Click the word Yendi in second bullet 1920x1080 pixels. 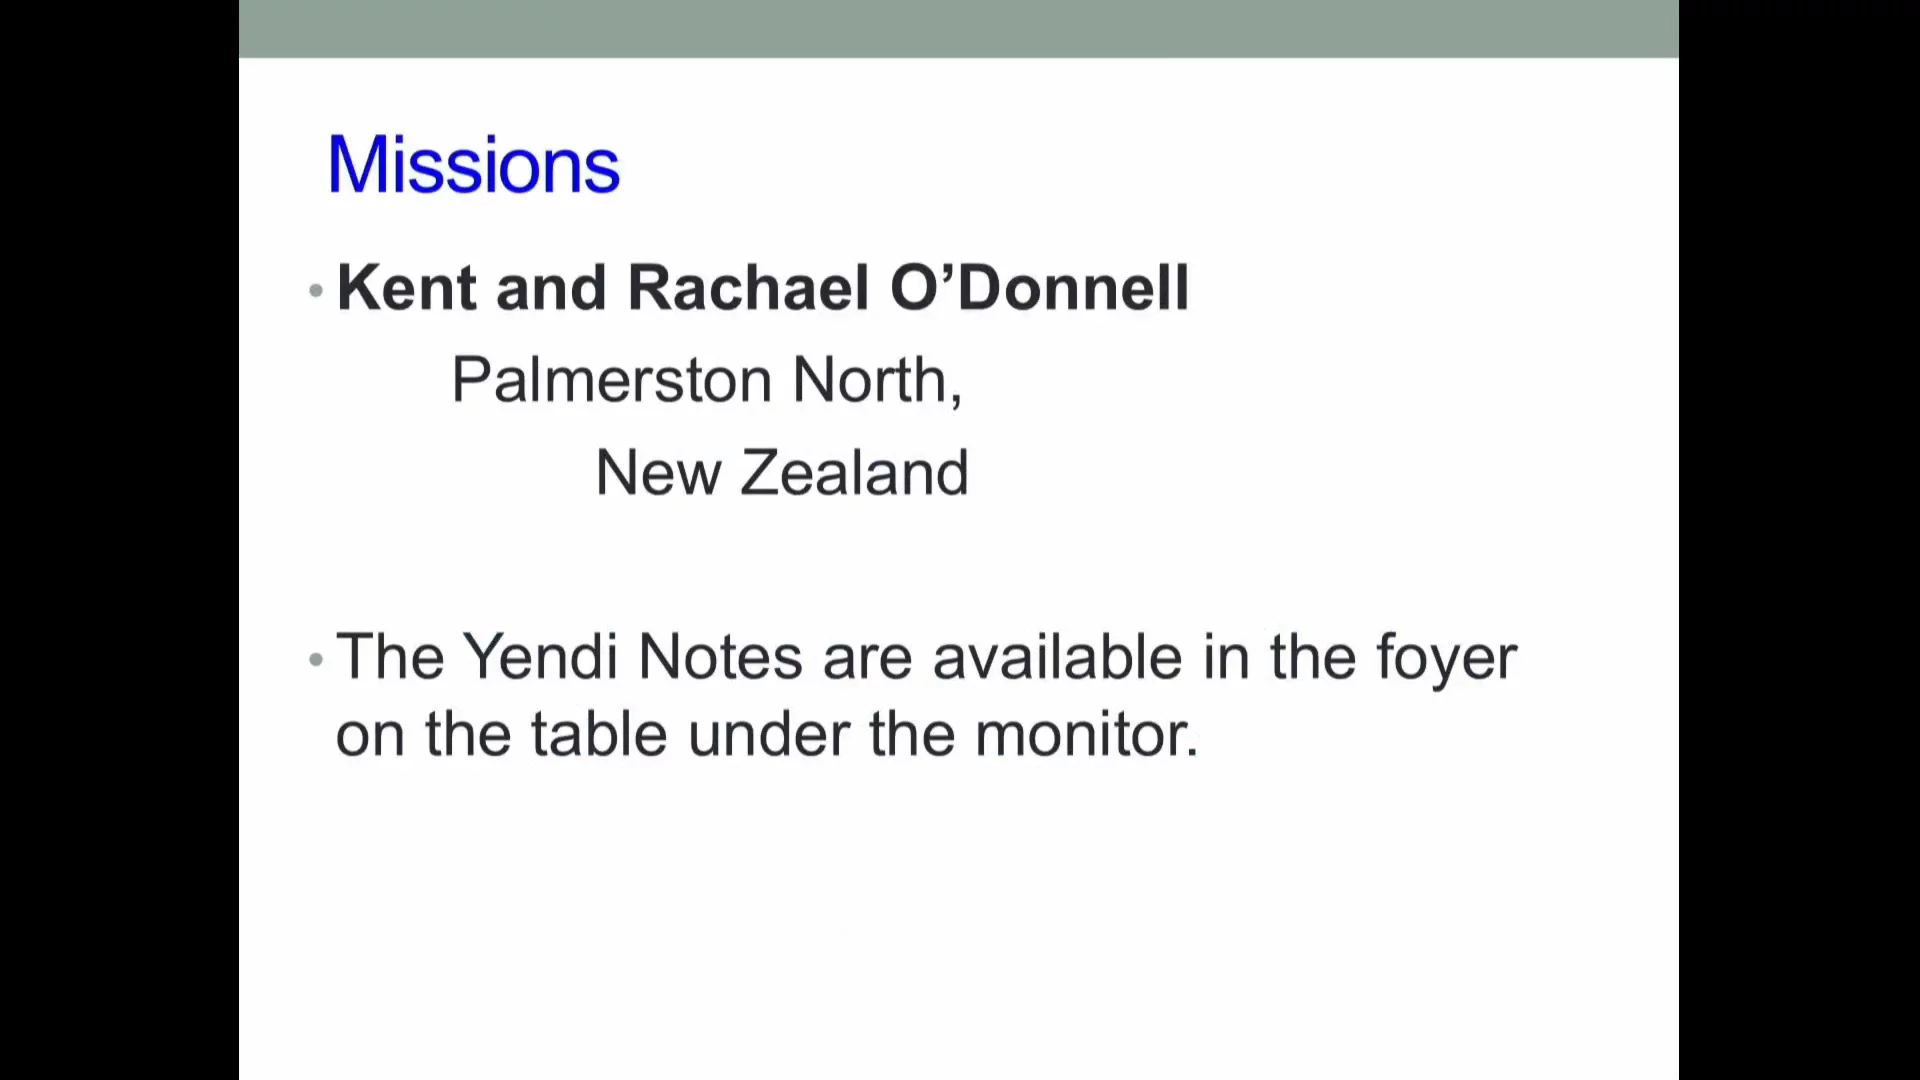click(540, 658)
